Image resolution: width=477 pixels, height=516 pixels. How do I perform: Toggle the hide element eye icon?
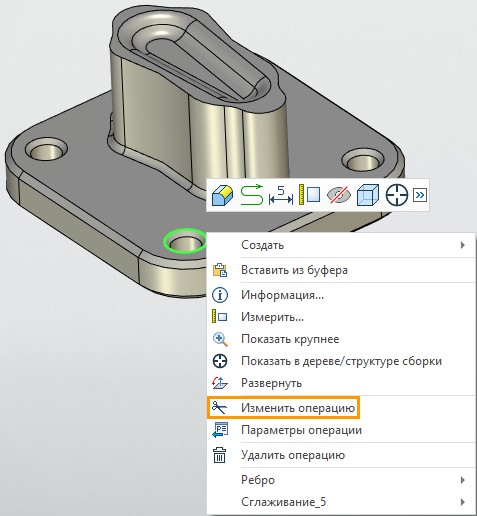(338, 195)
